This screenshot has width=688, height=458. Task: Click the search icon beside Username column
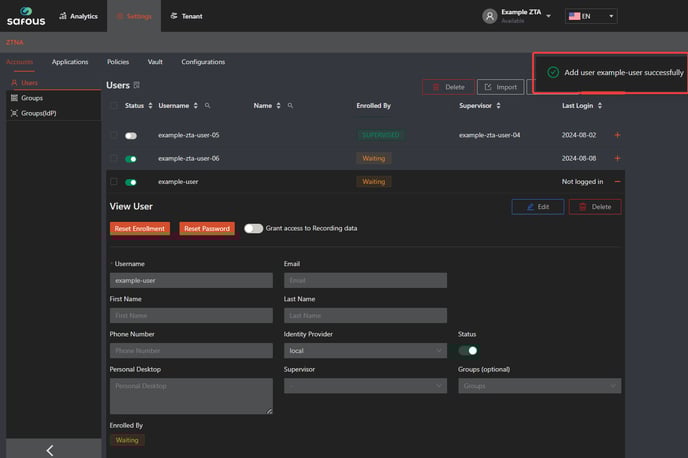point(207,105)
